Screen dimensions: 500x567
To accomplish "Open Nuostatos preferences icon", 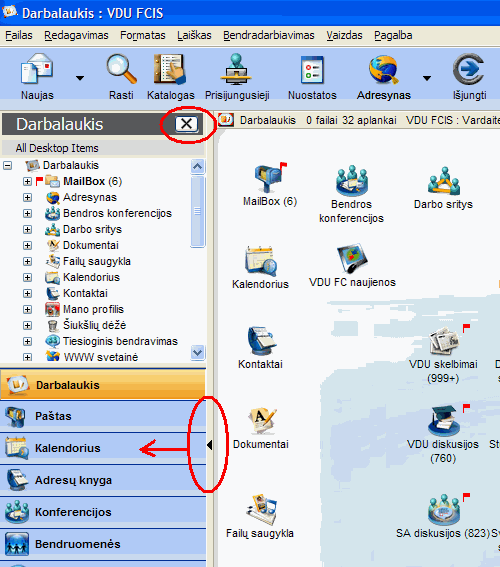I will 312,69.
